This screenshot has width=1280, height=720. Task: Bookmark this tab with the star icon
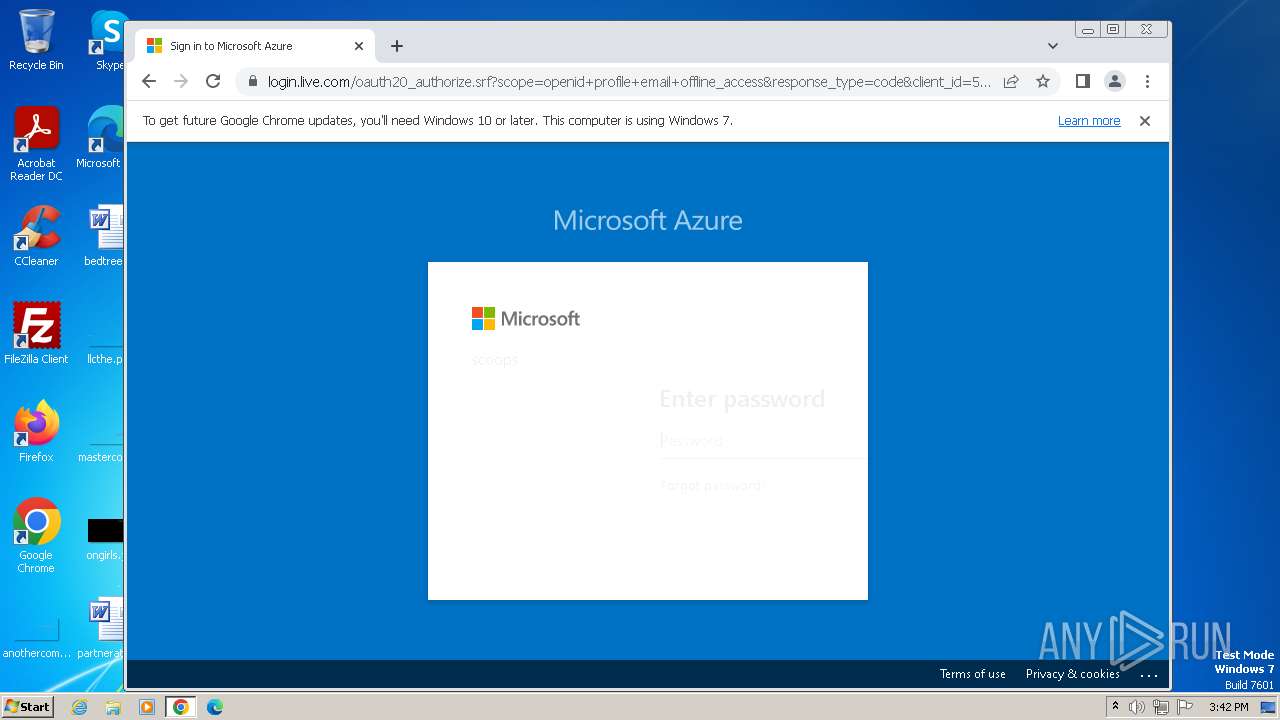pos(1043,81)
